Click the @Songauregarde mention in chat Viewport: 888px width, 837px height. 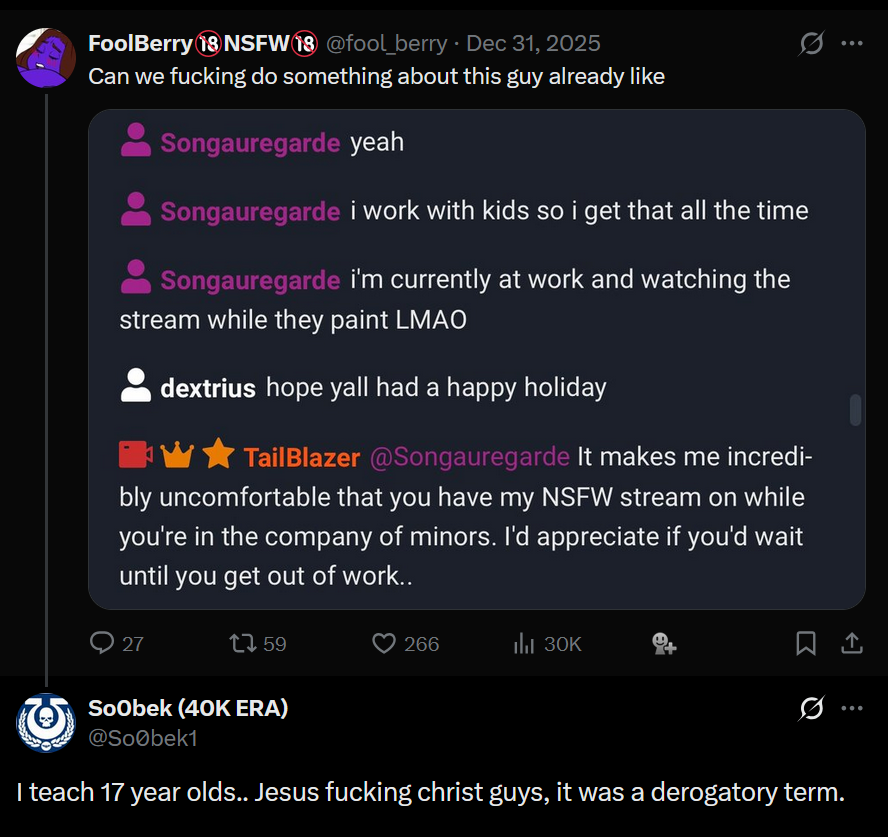tap(469, 457)
